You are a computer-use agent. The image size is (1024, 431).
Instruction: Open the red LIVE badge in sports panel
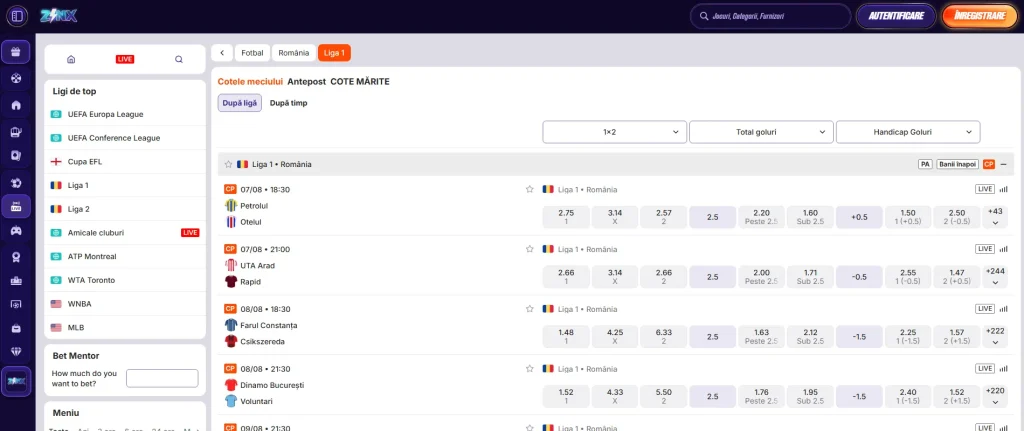coord(125,59)
